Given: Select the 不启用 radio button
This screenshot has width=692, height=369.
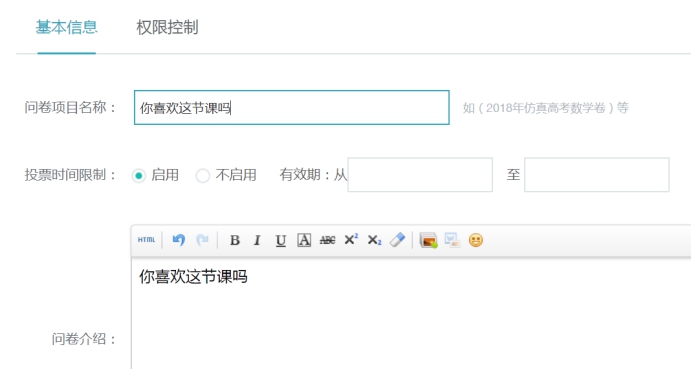Looking at the screenshot, I should 203,176.
